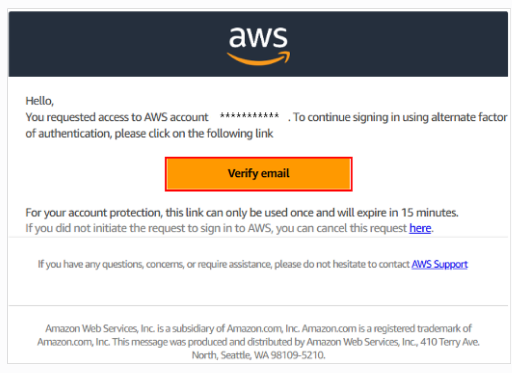The height and width of the screenshot is (373, 512).
Task: Click 'You requested access to AWS account' text
Action: point(117,117)
